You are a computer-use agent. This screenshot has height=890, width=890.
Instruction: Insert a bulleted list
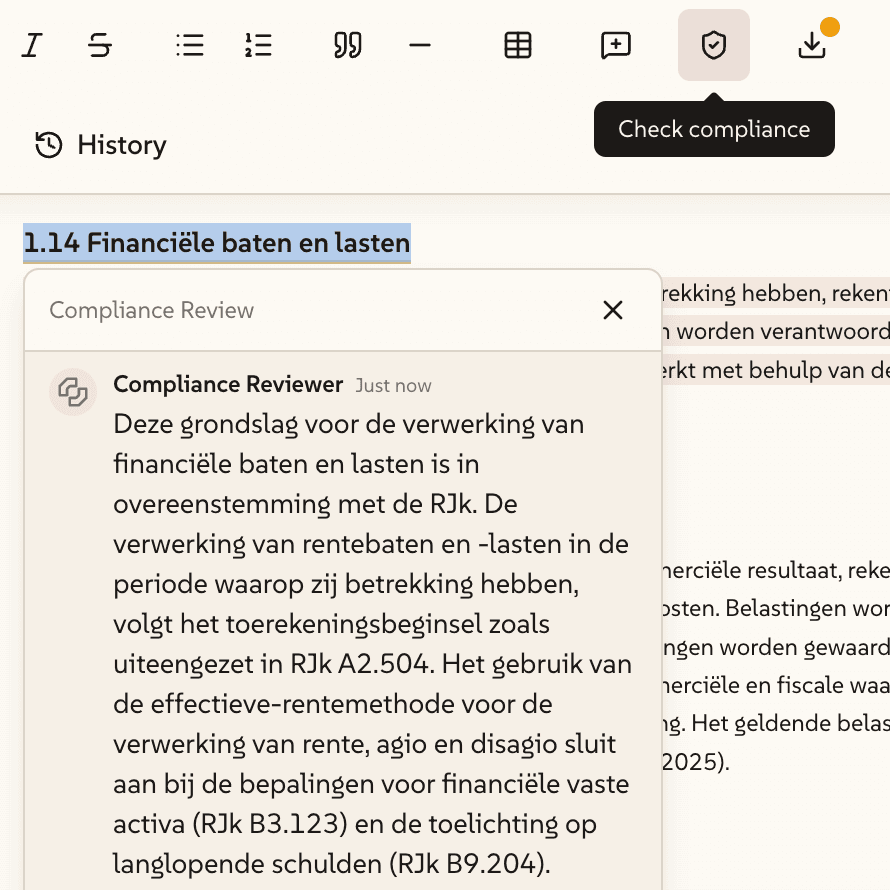tap(190, 45)
